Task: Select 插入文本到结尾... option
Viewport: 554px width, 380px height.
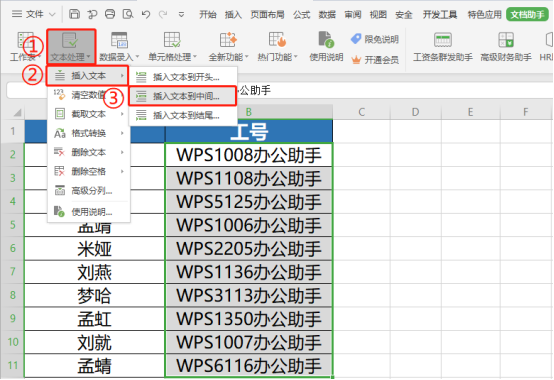Action: (183, 115)
